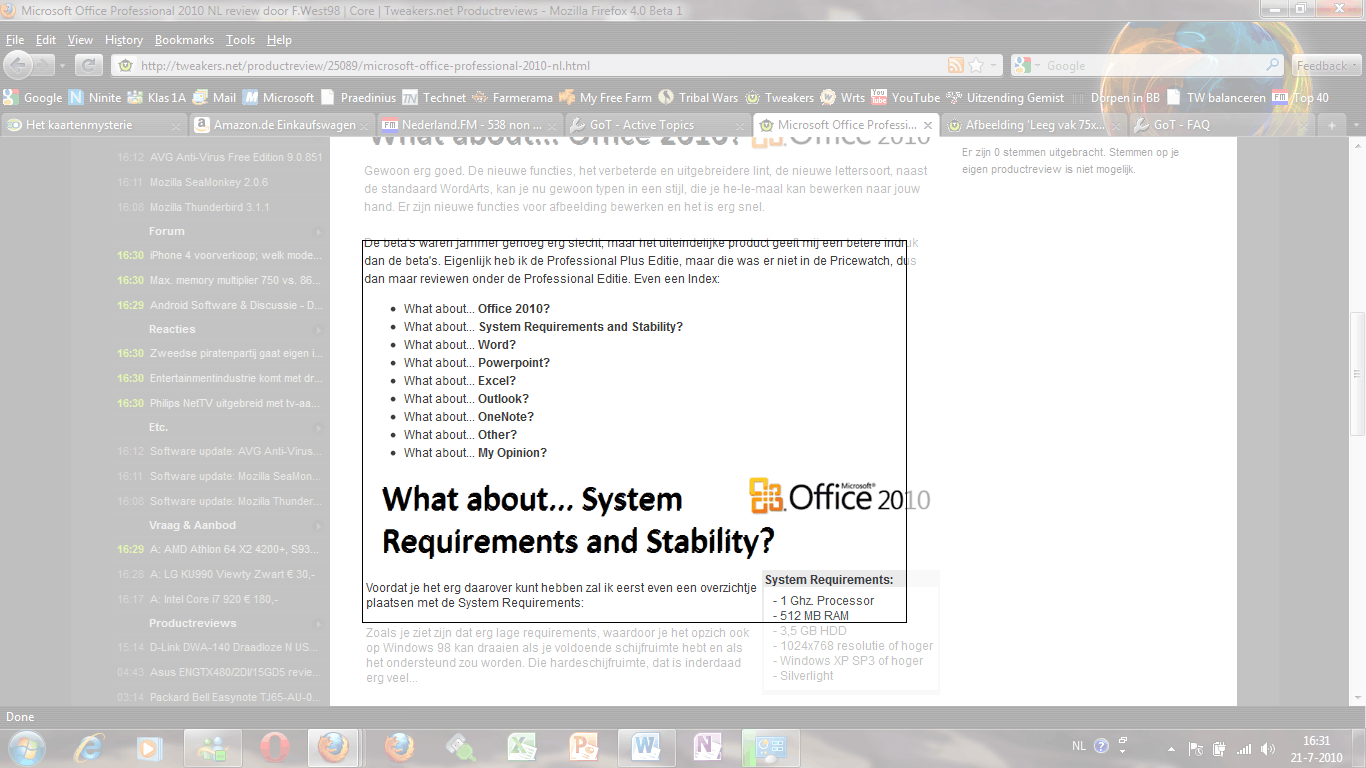Screen dimensions: 1366x768
Task: Open Windows Live Messenger on the taskbar
Action: tap(212, 748)
